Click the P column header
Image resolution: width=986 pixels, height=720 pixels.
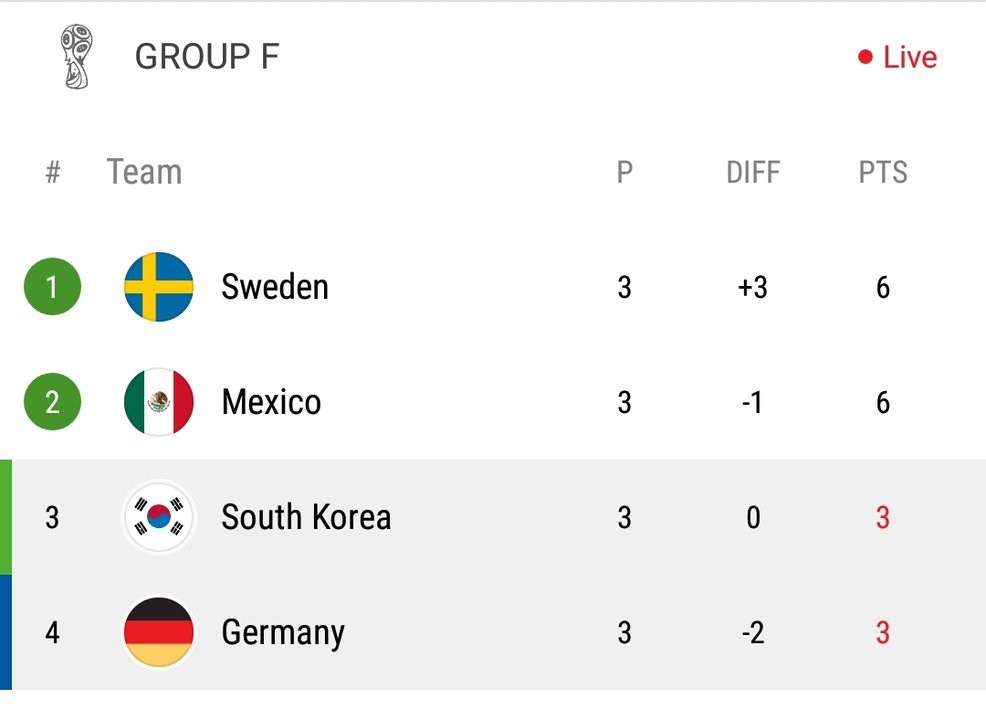pos(624,172)
